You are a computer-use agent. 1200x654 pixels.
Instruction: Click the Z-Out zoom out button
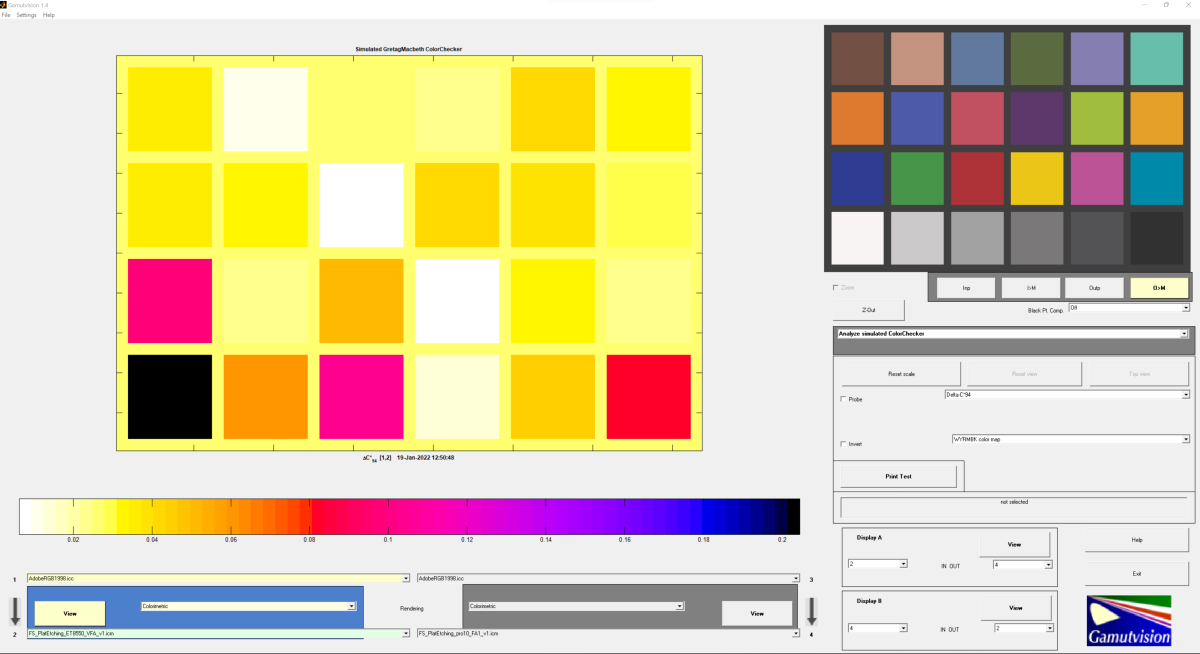click(867, 310)
